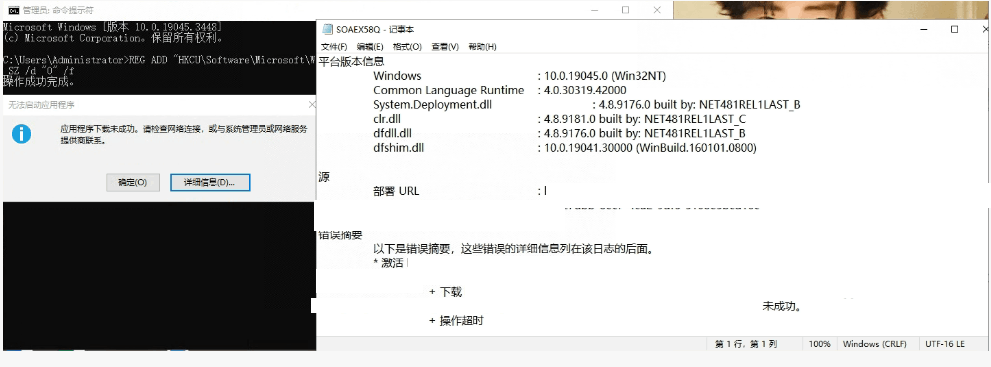Viewport: 991px width, 367px height.
Task: Click 操作成功完成。 in Command Prompt
Action: [x=39, y=82]
